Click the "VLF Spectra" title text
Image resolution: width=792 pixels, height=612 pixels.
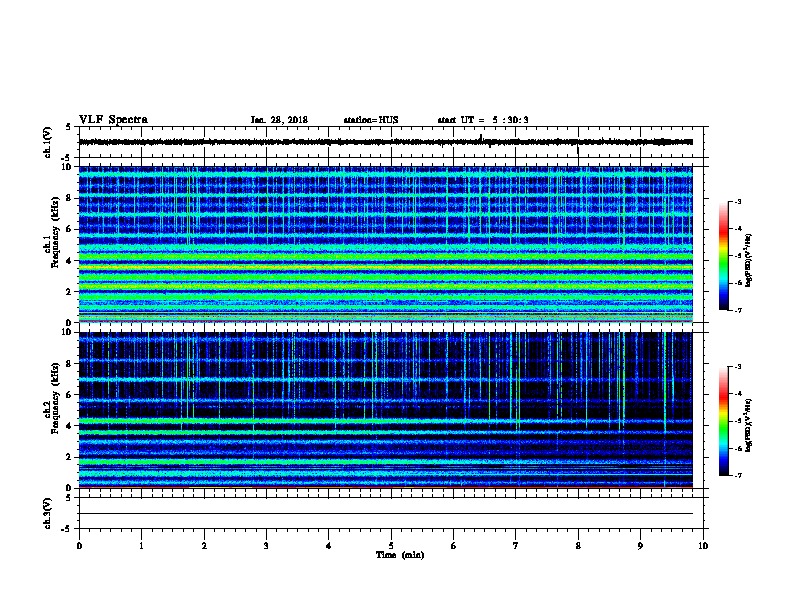pos(113,120)
